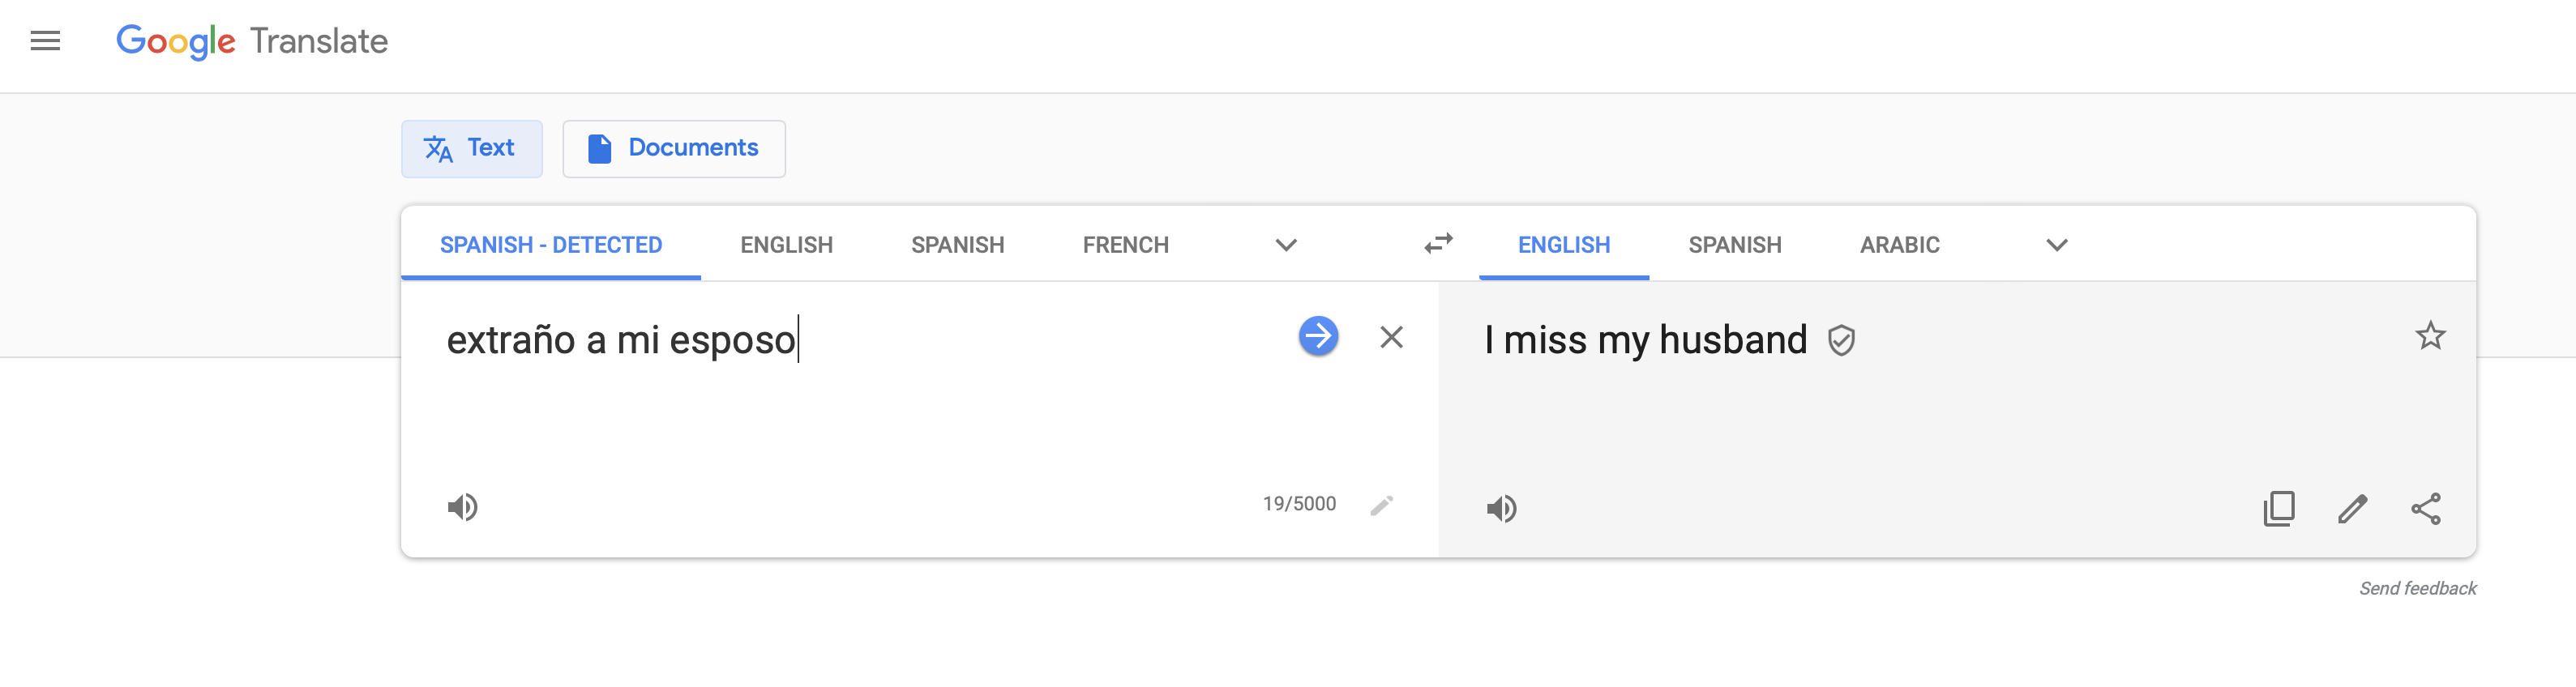Viewport: 2576px width, 687px height.
Task: Choose Arabic as target language
Action: click(1899, 245)
